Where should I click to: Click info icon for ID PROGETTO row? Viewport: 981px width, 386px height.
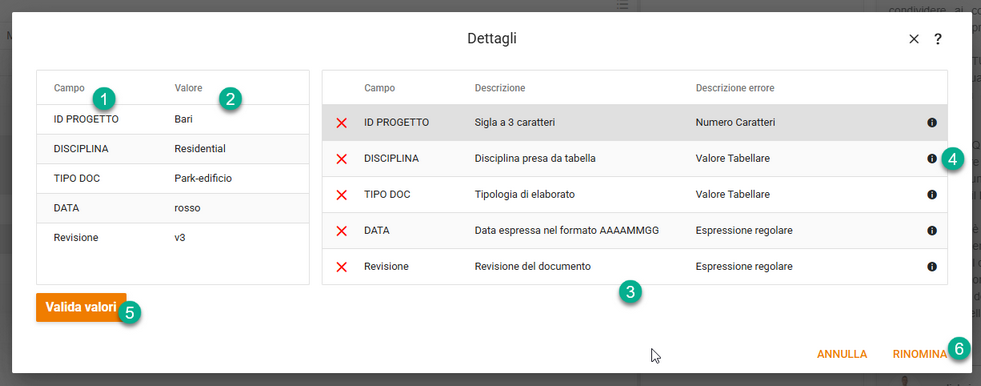pos(932,123)
